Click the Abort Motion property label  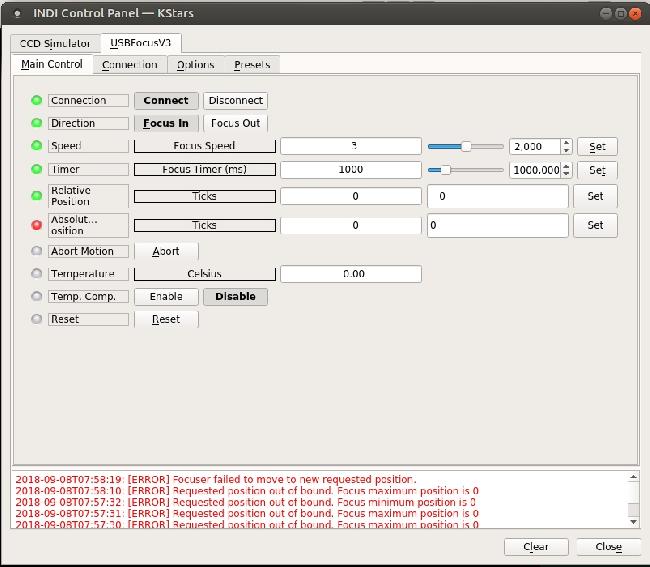pos(88,252)
